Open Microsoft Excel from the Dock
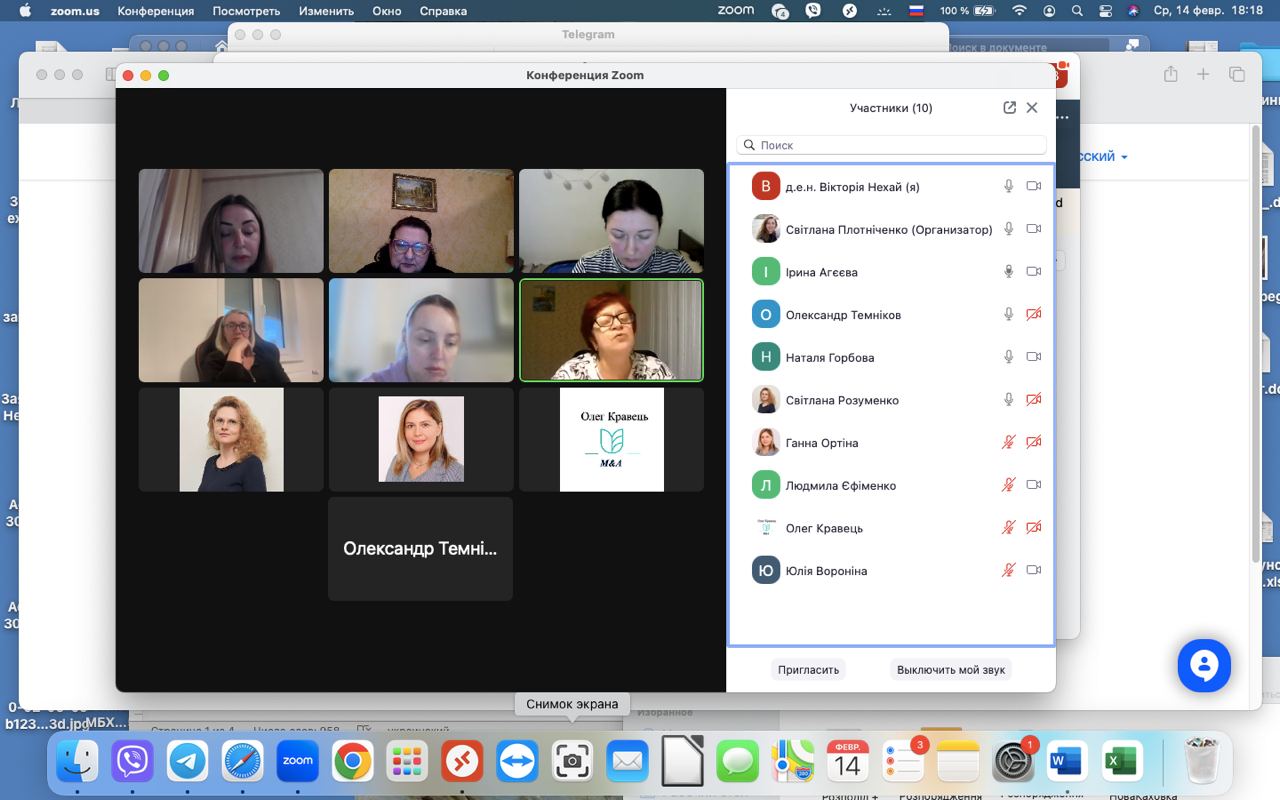Screen dimensions: 1280x800 click(x=1123, y=762)
